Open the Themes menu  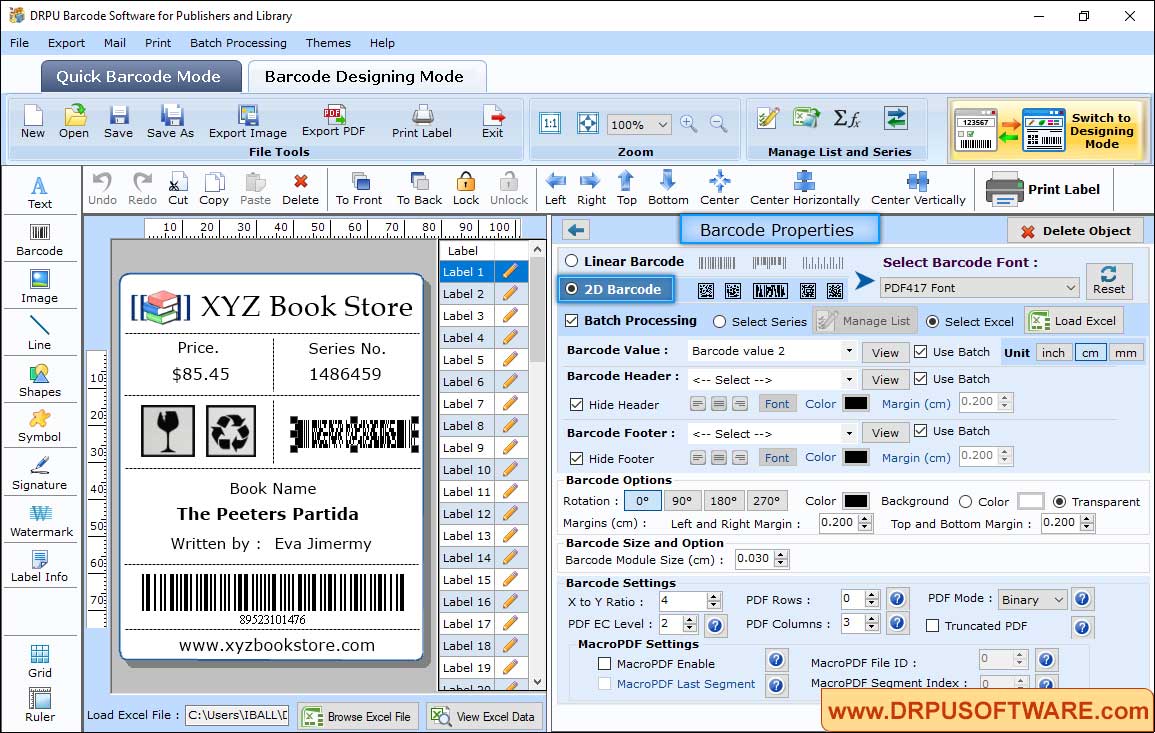tap(328, 43)
